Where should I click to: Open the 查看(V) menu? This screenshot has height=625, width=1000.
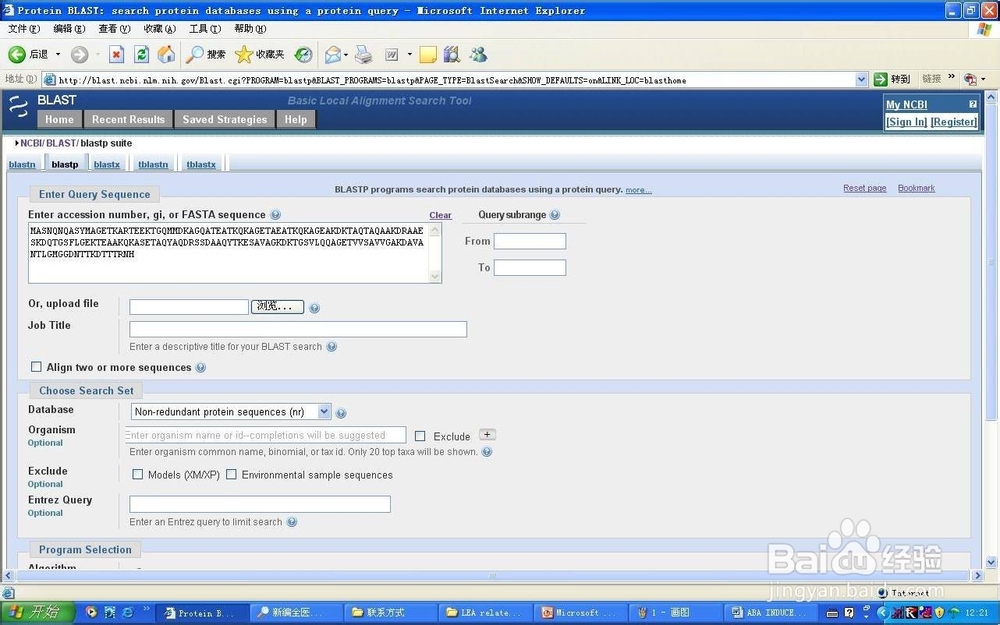[114, 29]
